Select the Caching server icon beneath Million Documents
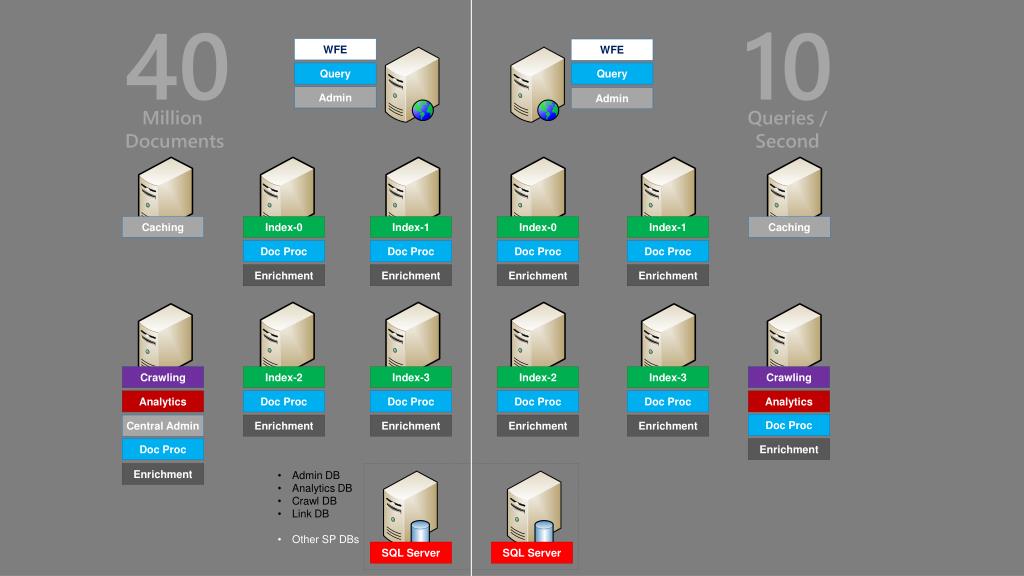This screenshot has height=576, width=1024. pyautogui.click(x=165, y=187)
